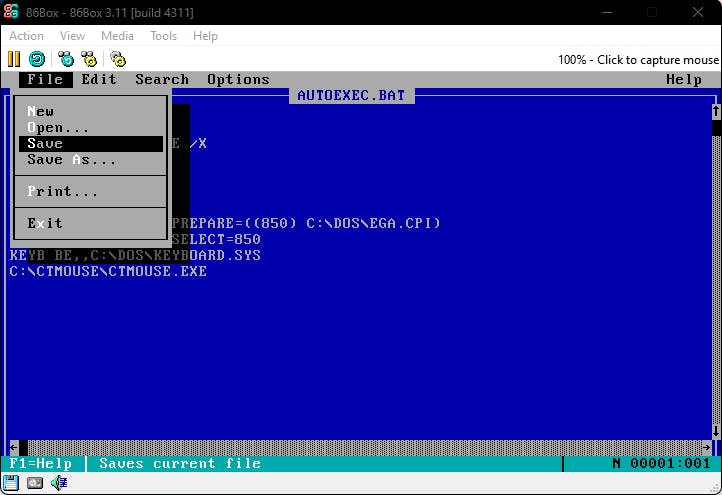The height and width of the screenshot is (495, 722).
Task: Click the SELECT=850 line text
Action: click(x=216, y=239)
